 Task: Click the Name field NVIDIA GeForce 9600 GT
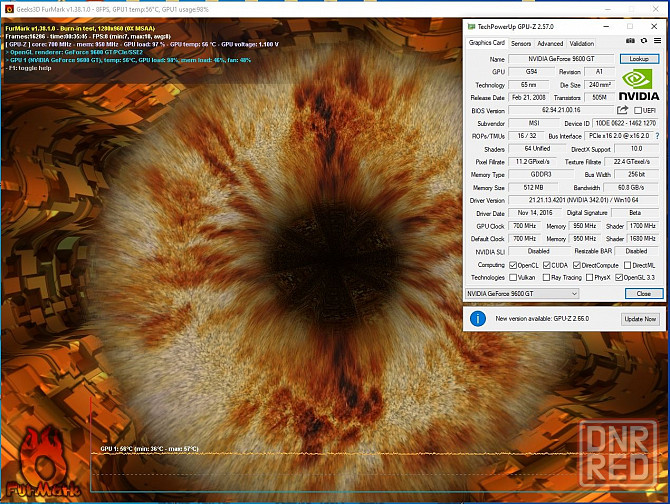[561, 59]
